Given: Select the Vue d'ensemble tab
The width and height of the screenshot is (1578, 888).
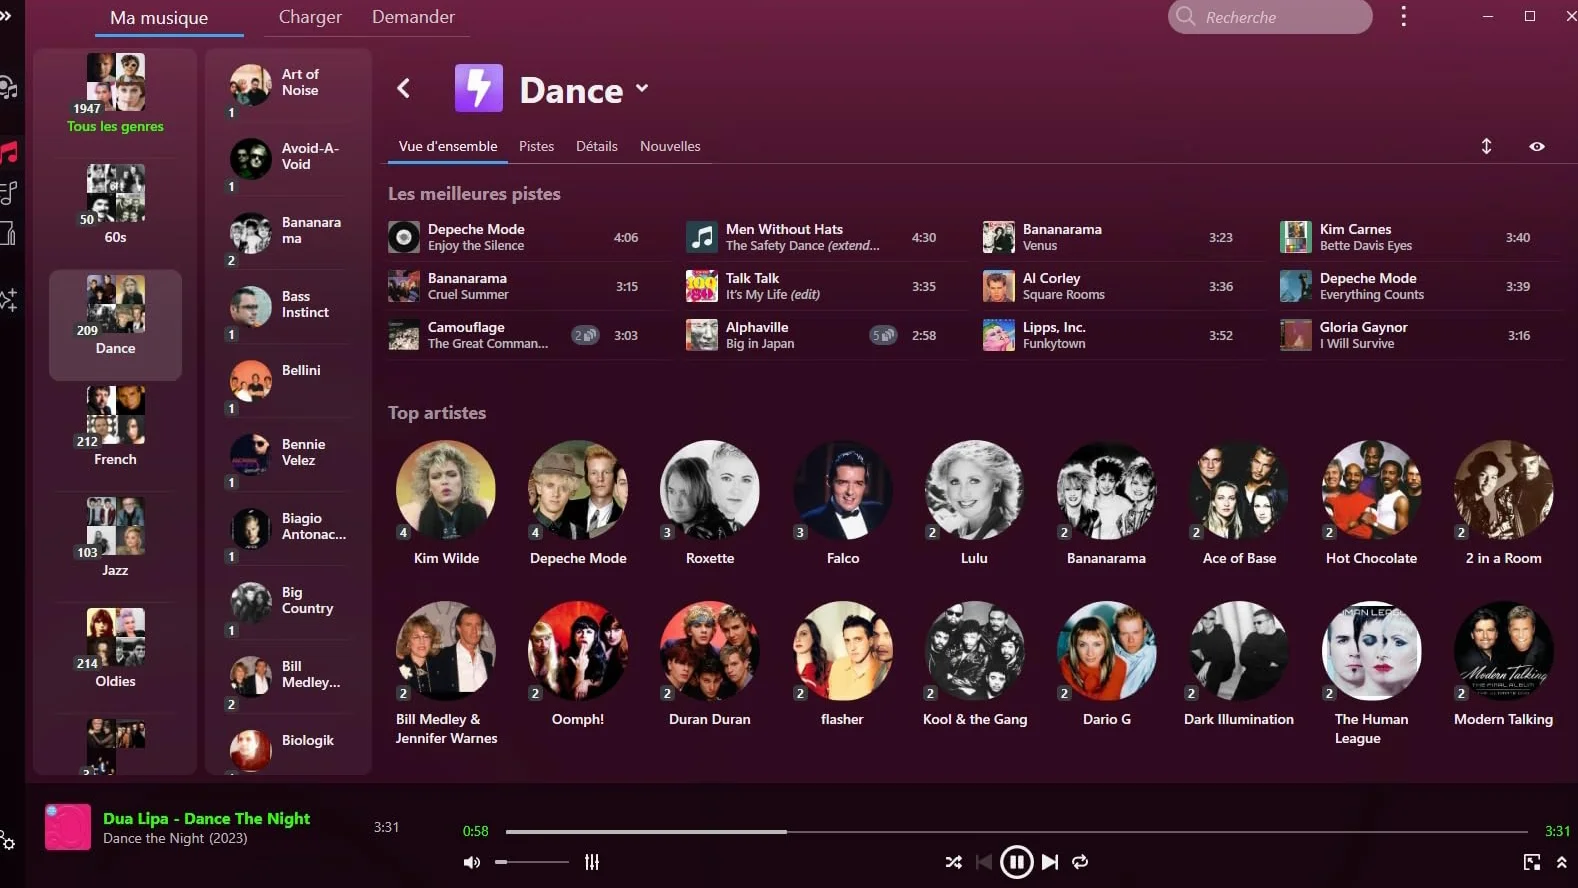Looking at the screenshot, I should [x=448, y=146].
